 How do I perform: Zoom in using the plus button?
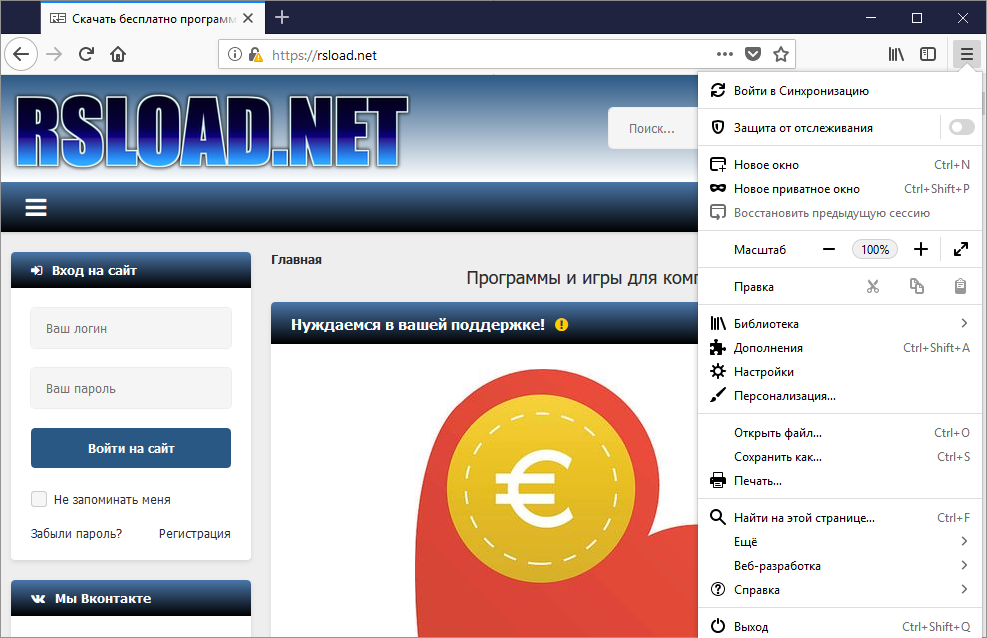pos(921,250)
